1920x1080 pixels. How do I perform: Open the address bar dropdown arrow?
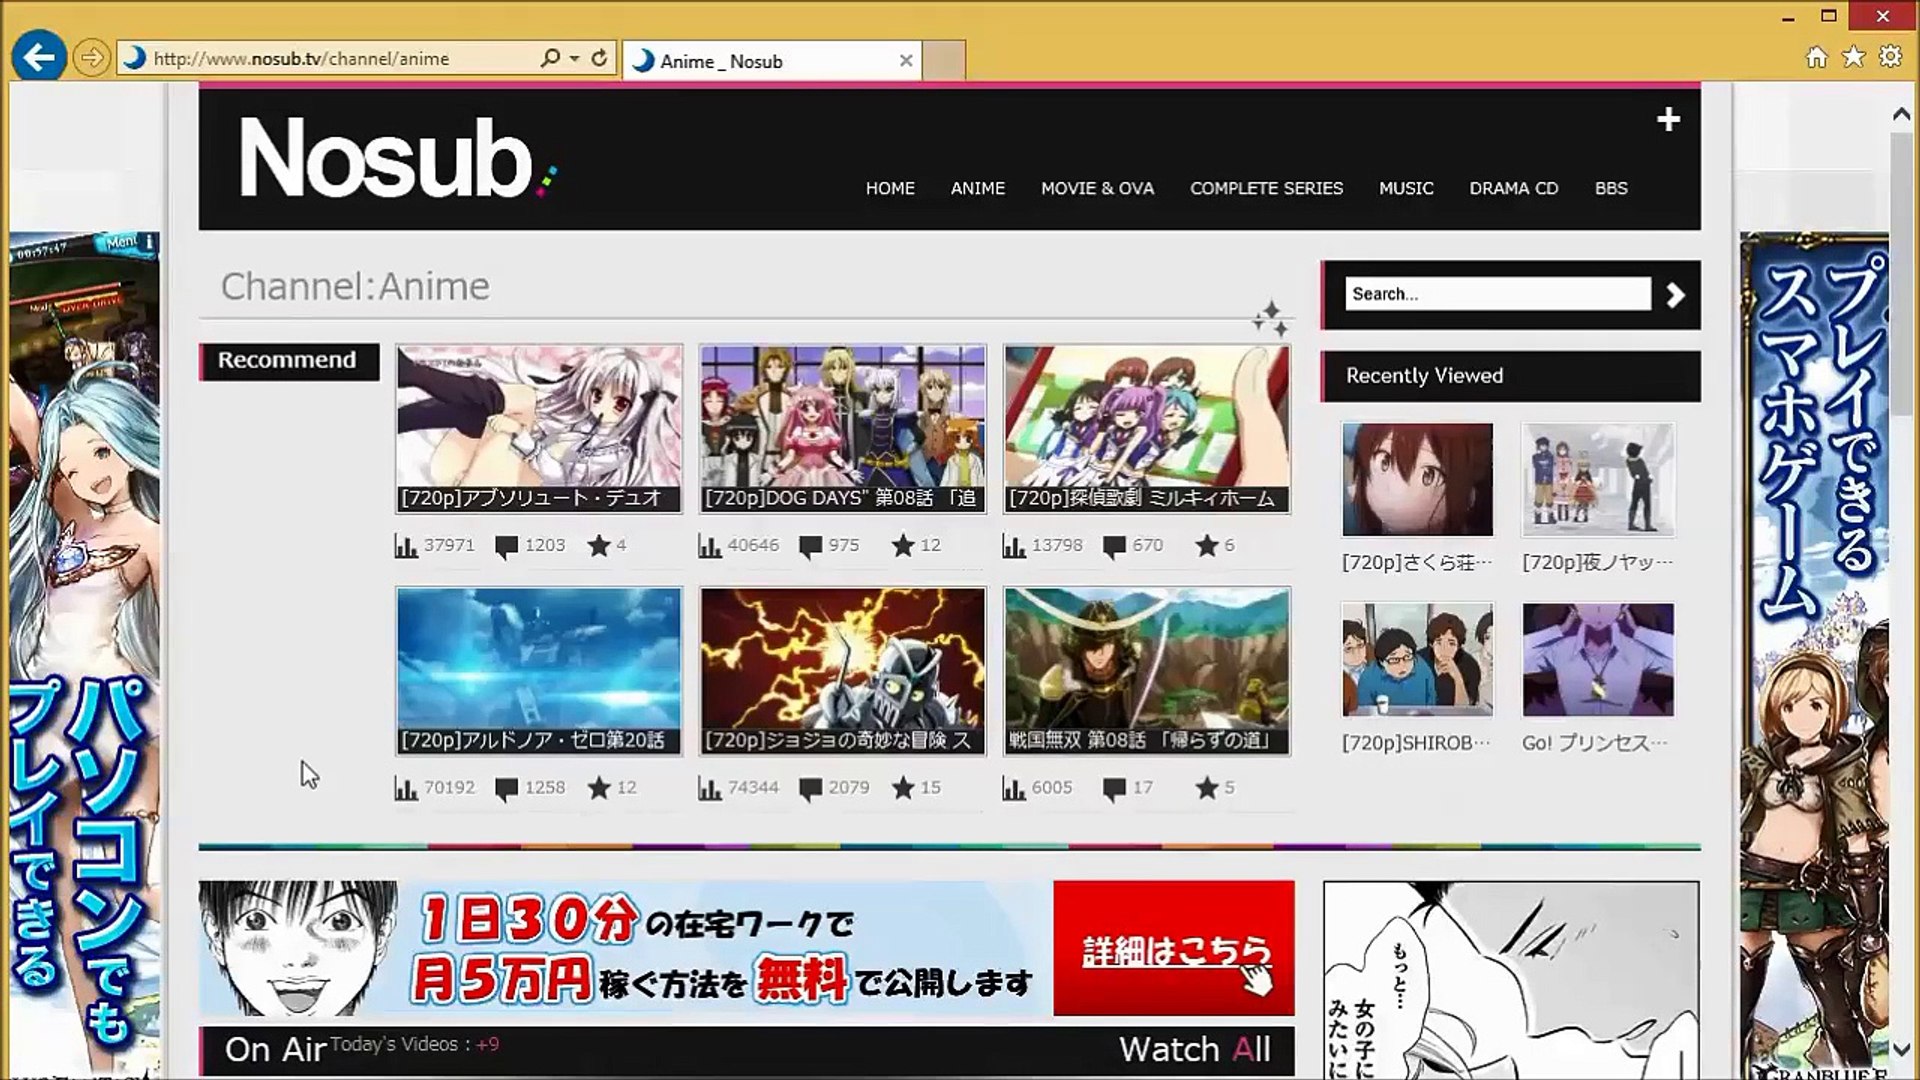click(574, 58)
